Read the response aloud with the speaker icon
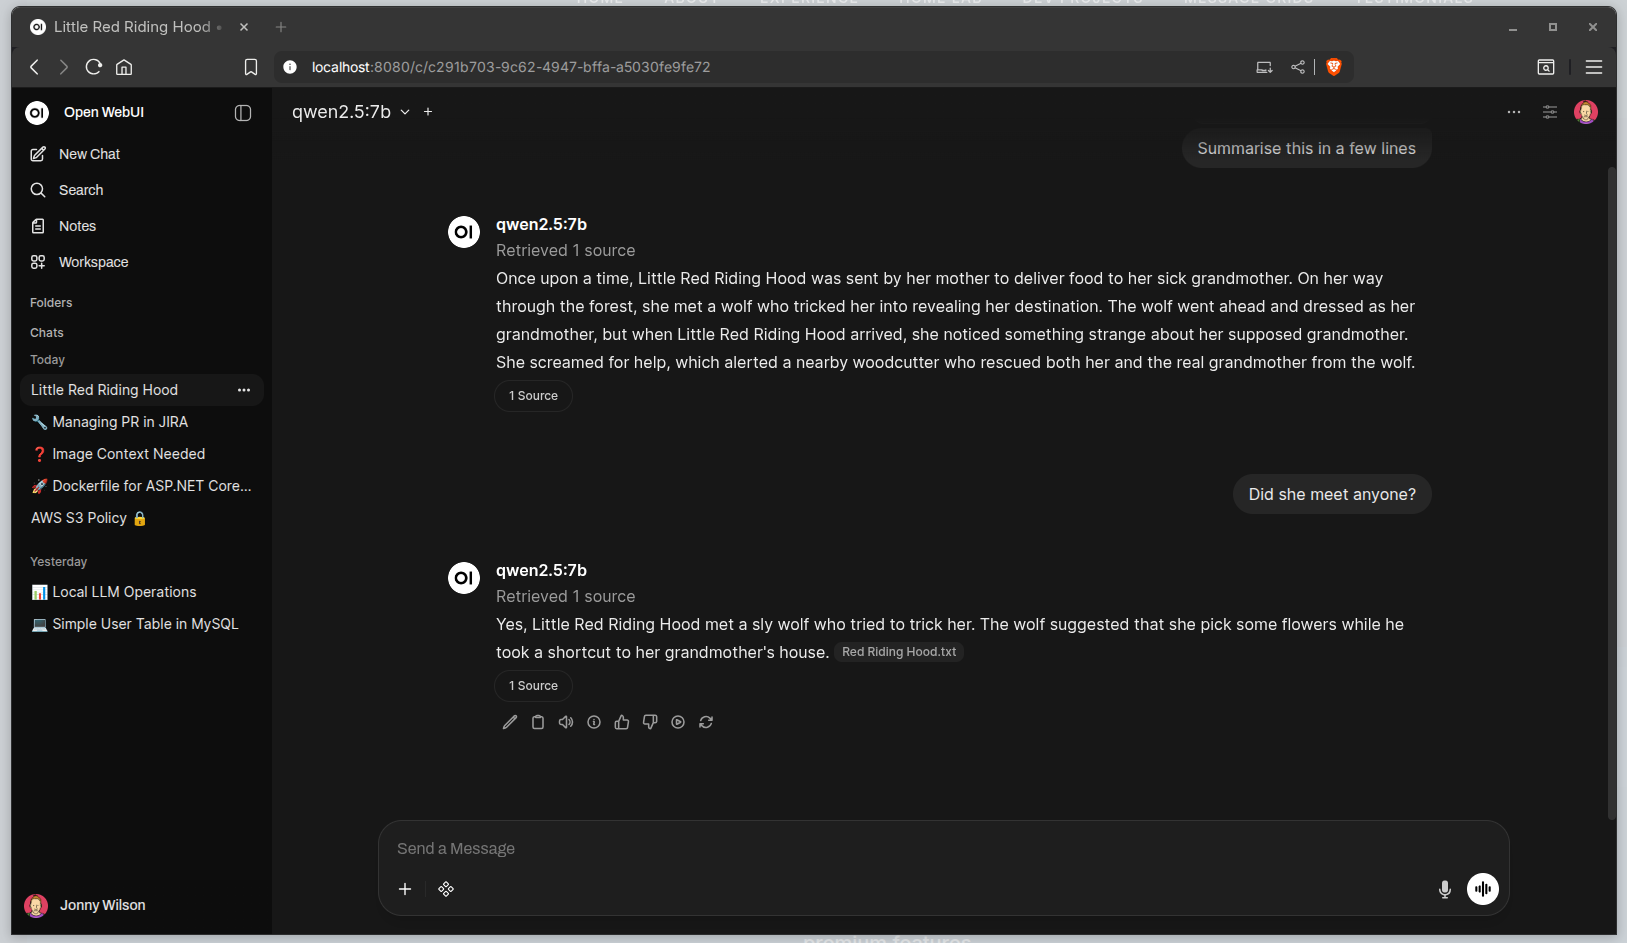This screenshot has width=1627, height=943. (566, 722)
